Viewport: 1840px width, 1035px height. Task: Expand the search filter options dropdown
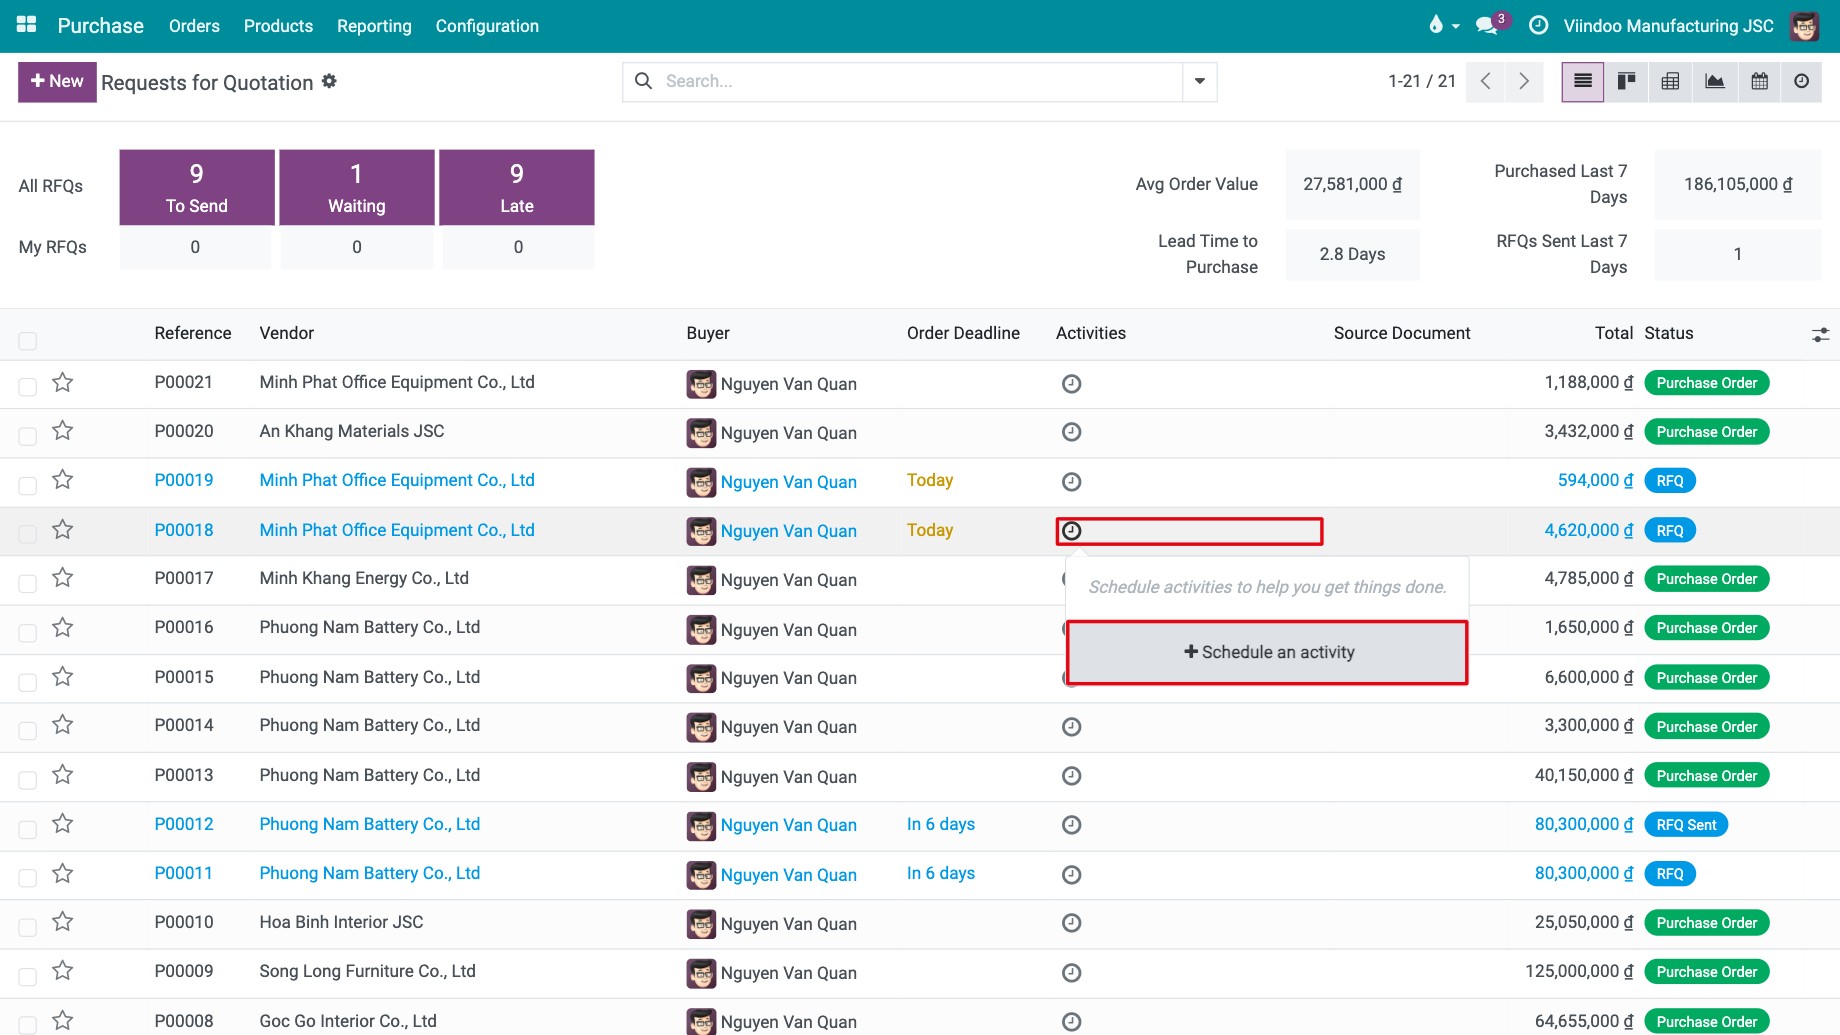pos(1200,82)
